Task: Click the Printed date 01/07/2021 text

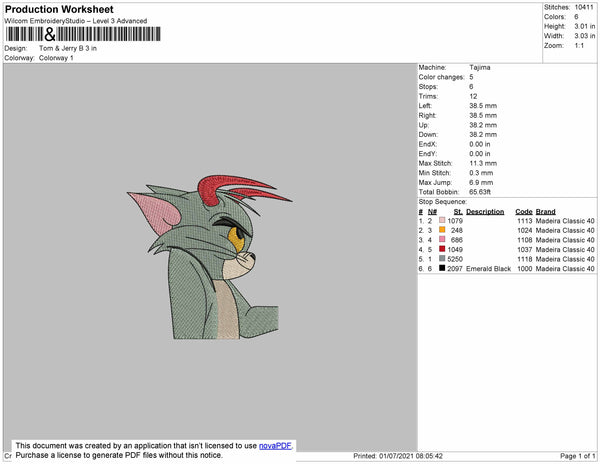Action: 398,456
